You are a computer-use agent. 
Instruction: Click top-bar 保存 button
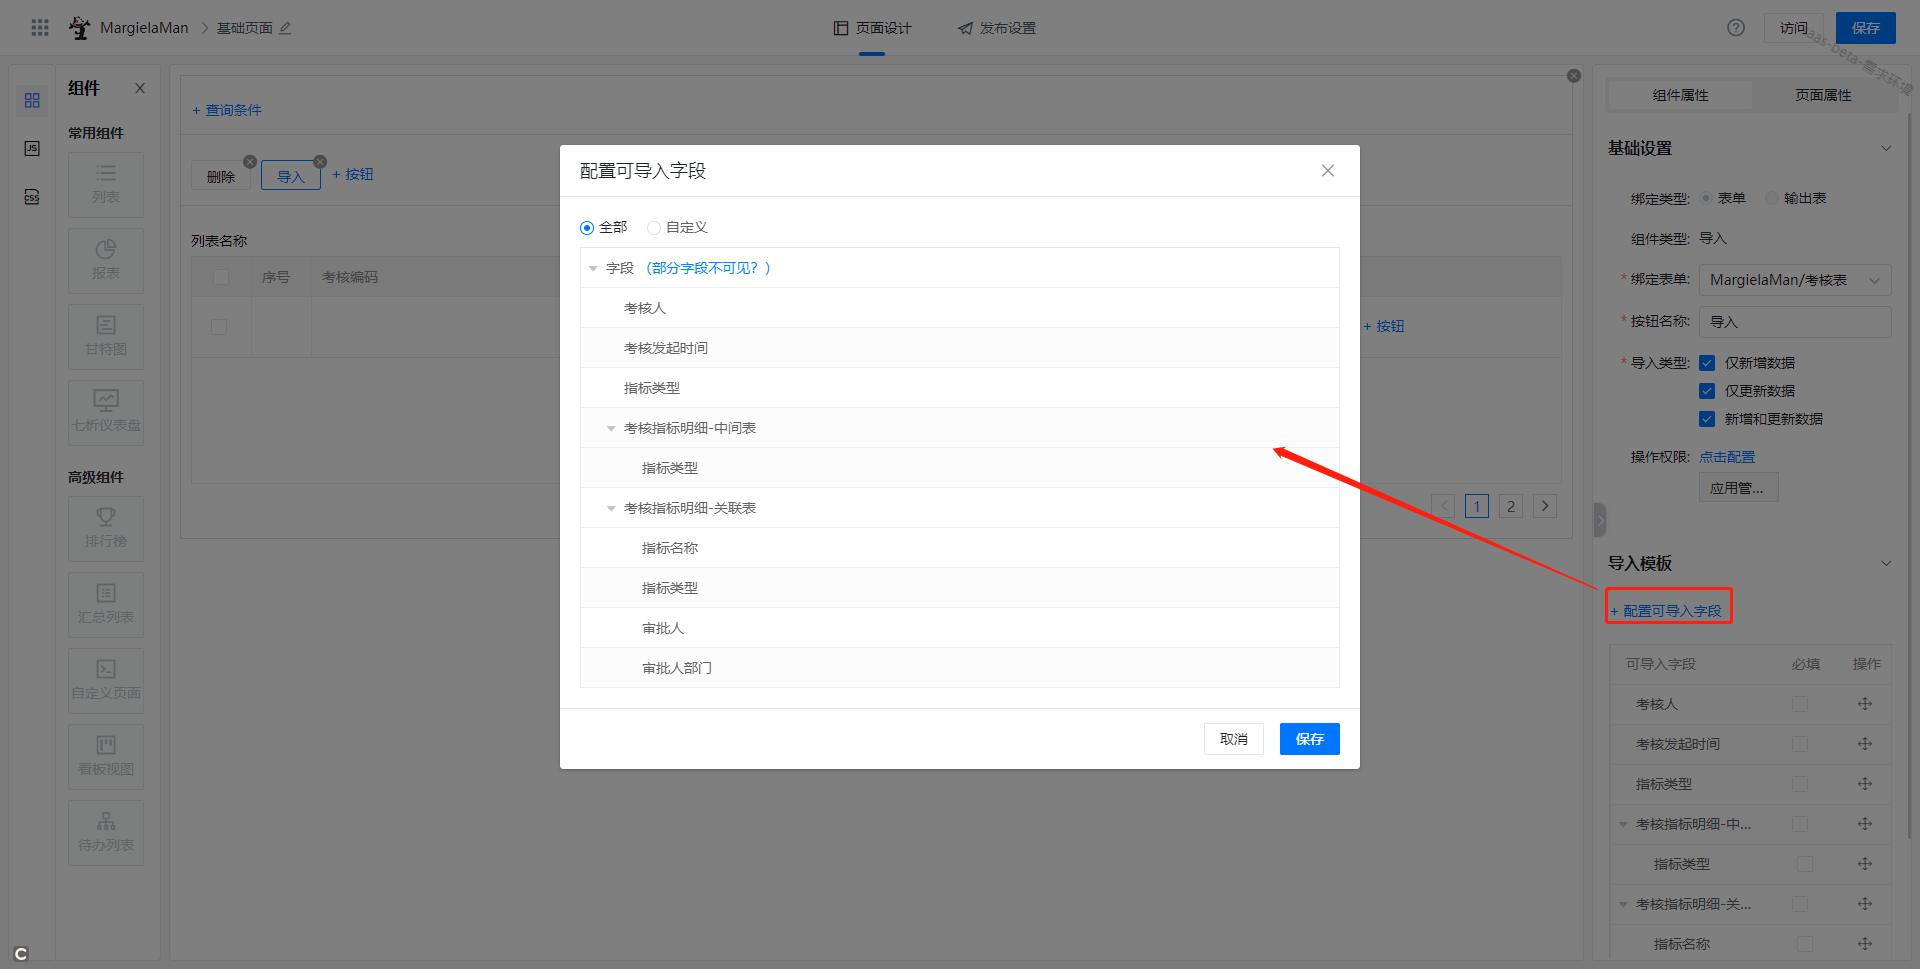(1866, 28)
